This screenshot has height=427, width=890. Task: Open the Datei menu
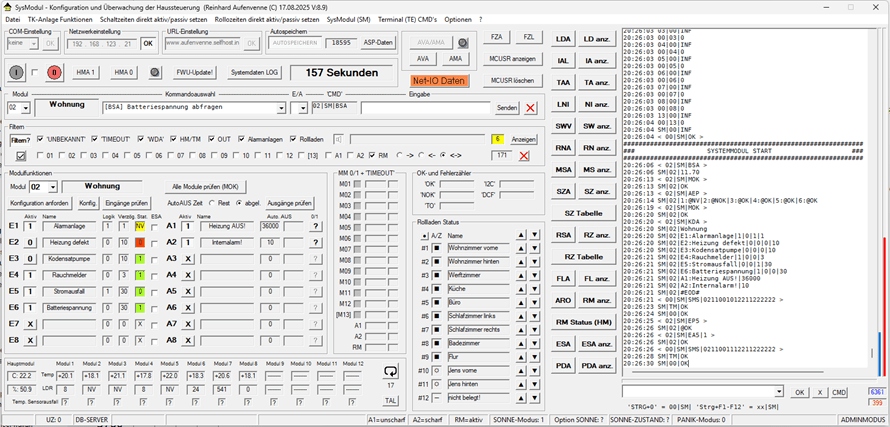click(x=14, y=19)
